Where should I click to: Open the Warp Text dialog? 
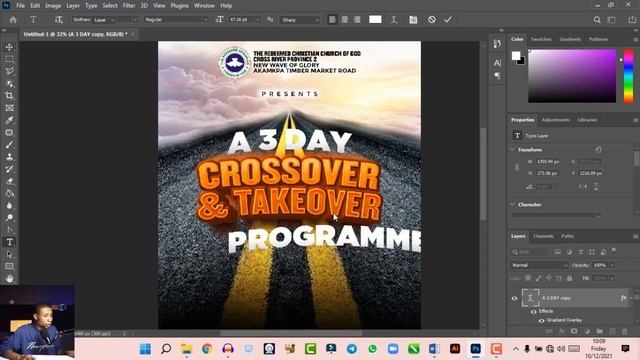pyautogui.click(x=394, y=20)
